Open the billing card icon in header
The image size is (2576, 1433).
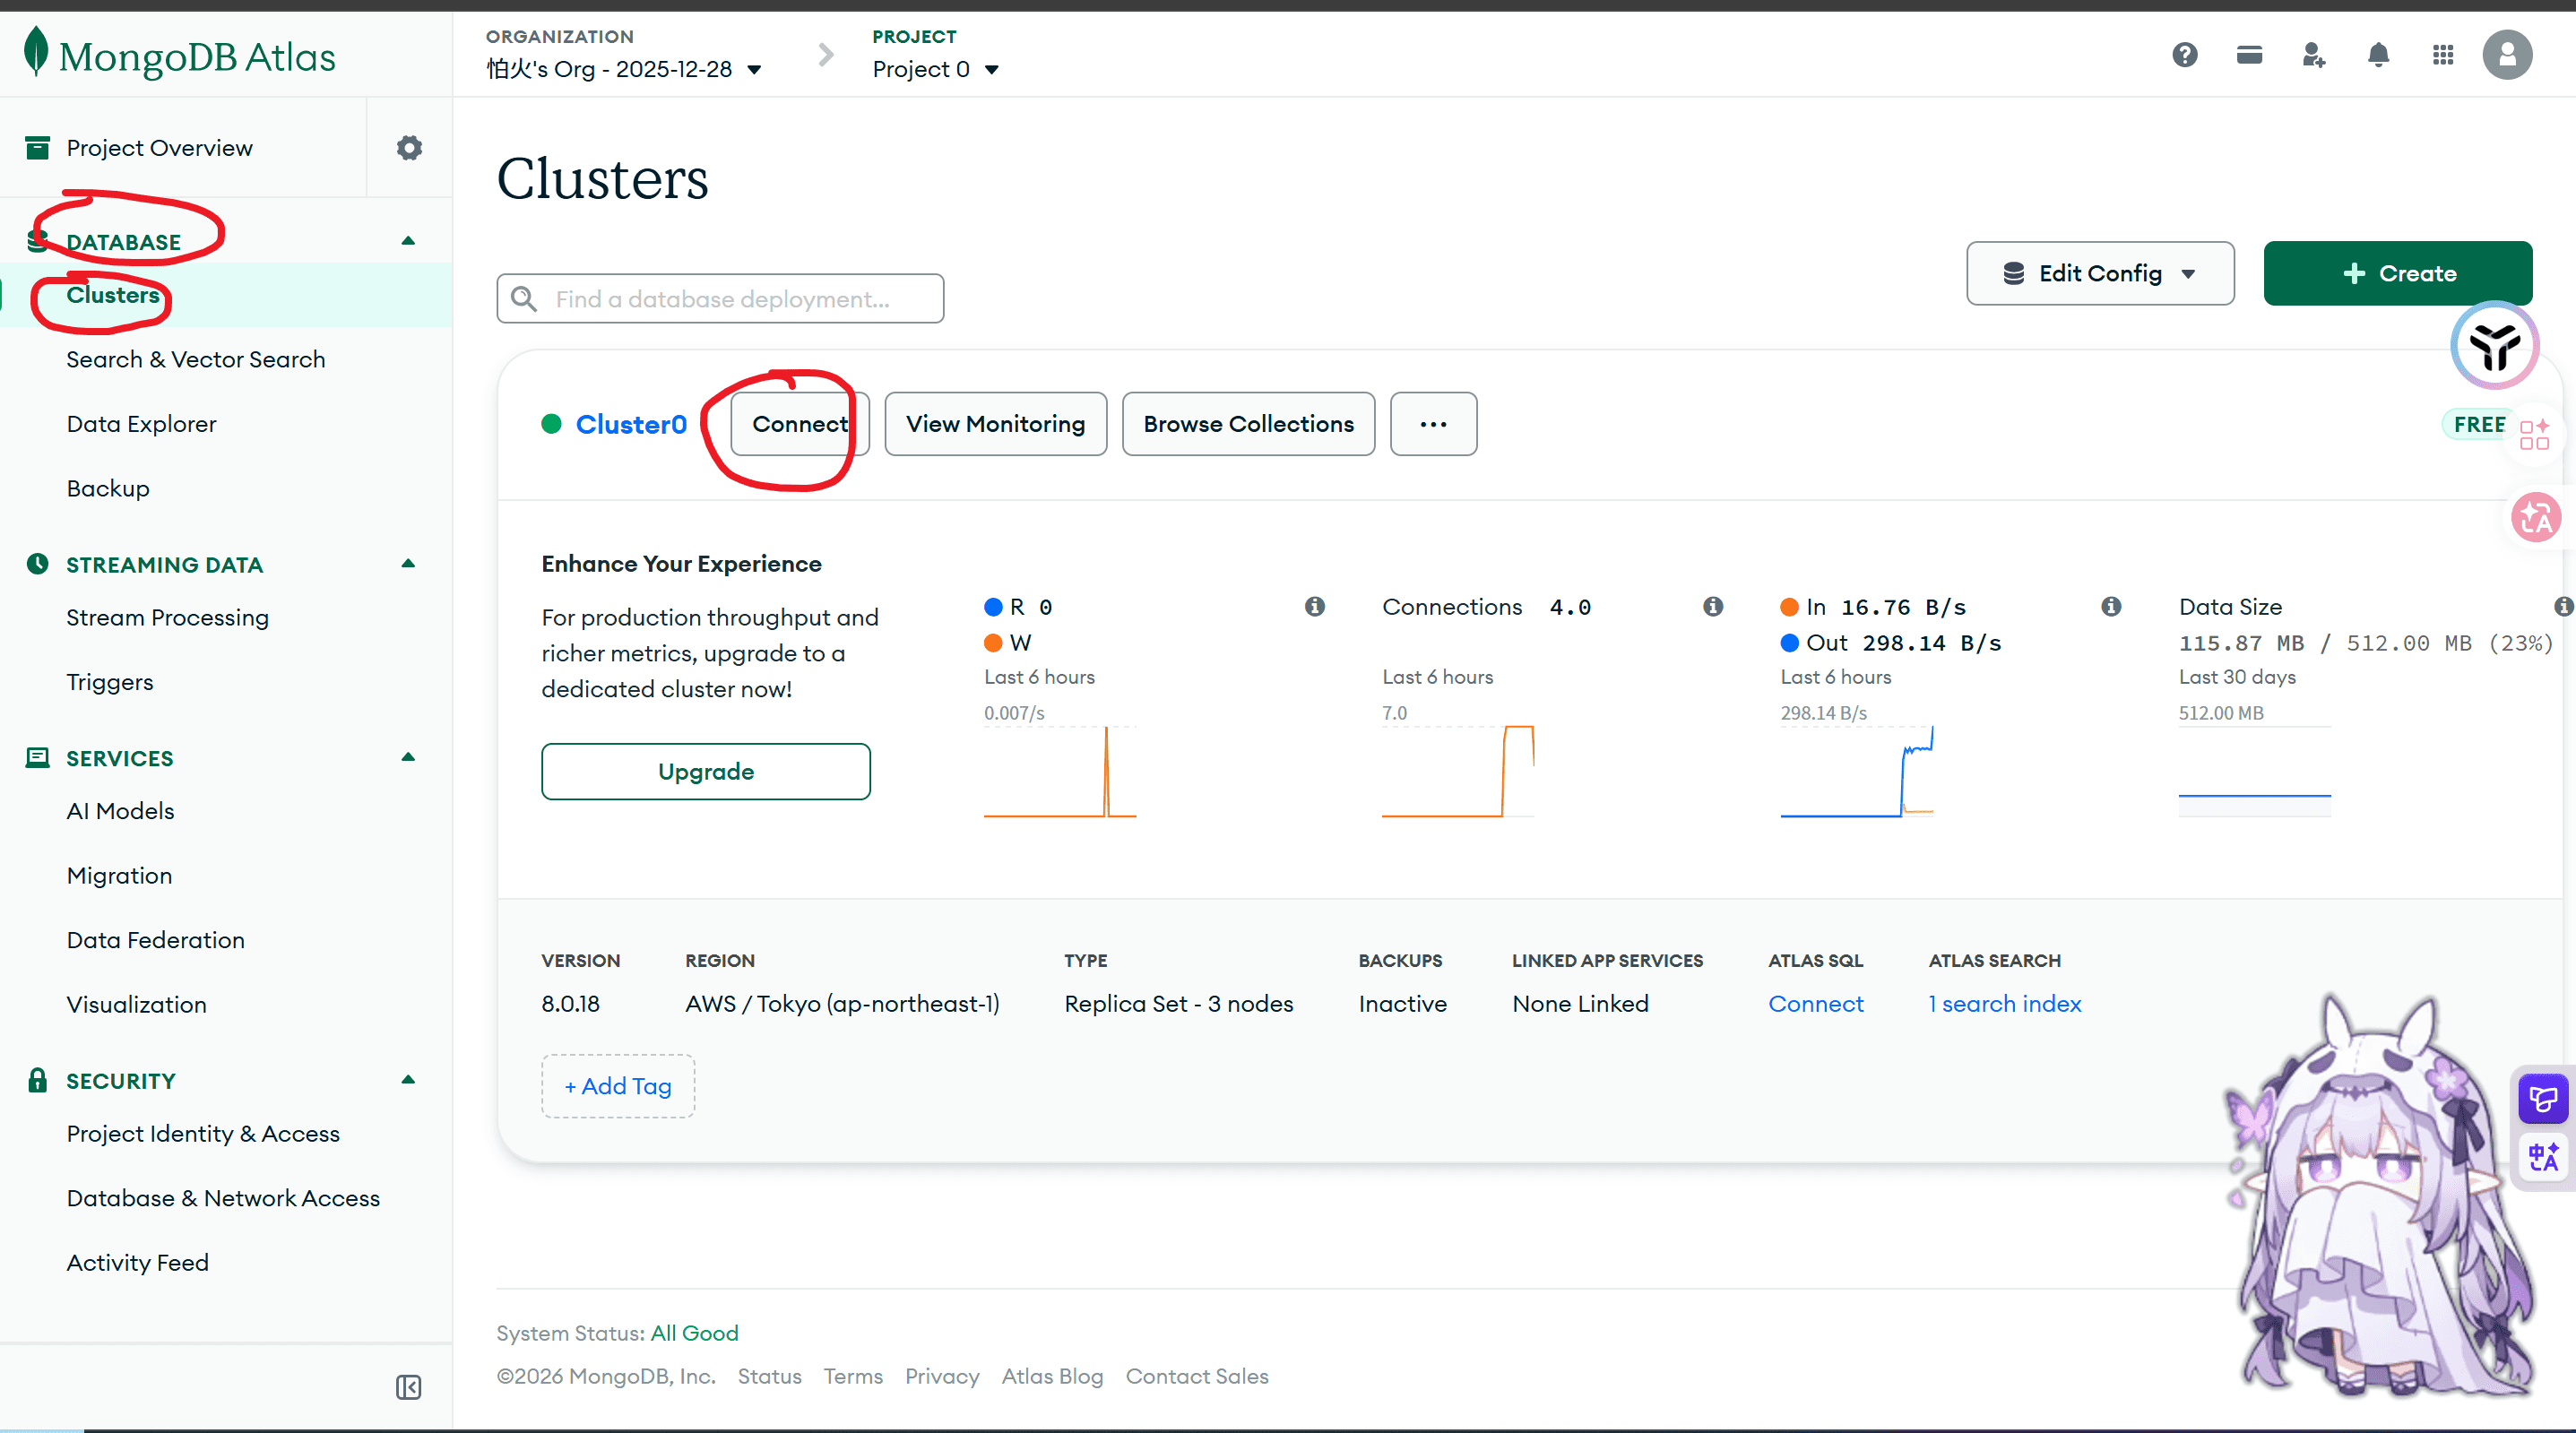(2249, 54)
